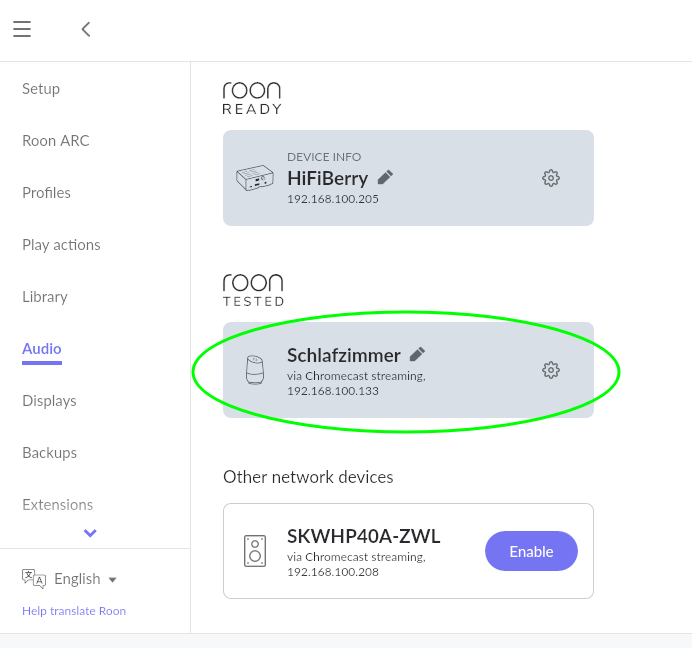The width and height of the screenshot is (692, 648).
Task: Open the Library settings section
Action: [45, 297]
